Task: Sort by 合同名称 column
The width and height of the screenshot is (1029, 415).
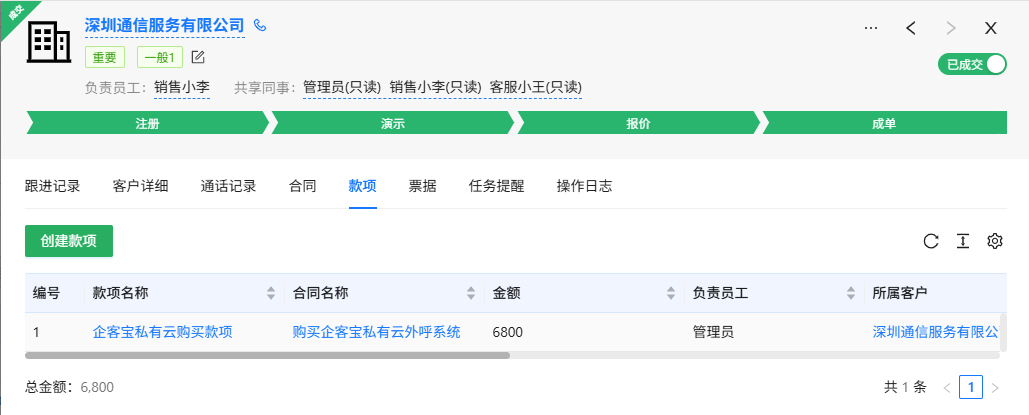Action: tap(471, 293)
